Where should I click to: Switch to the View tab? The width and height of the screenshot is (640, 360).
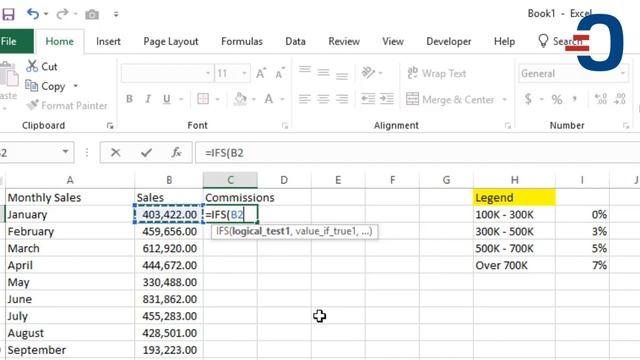tap(393, 41)
